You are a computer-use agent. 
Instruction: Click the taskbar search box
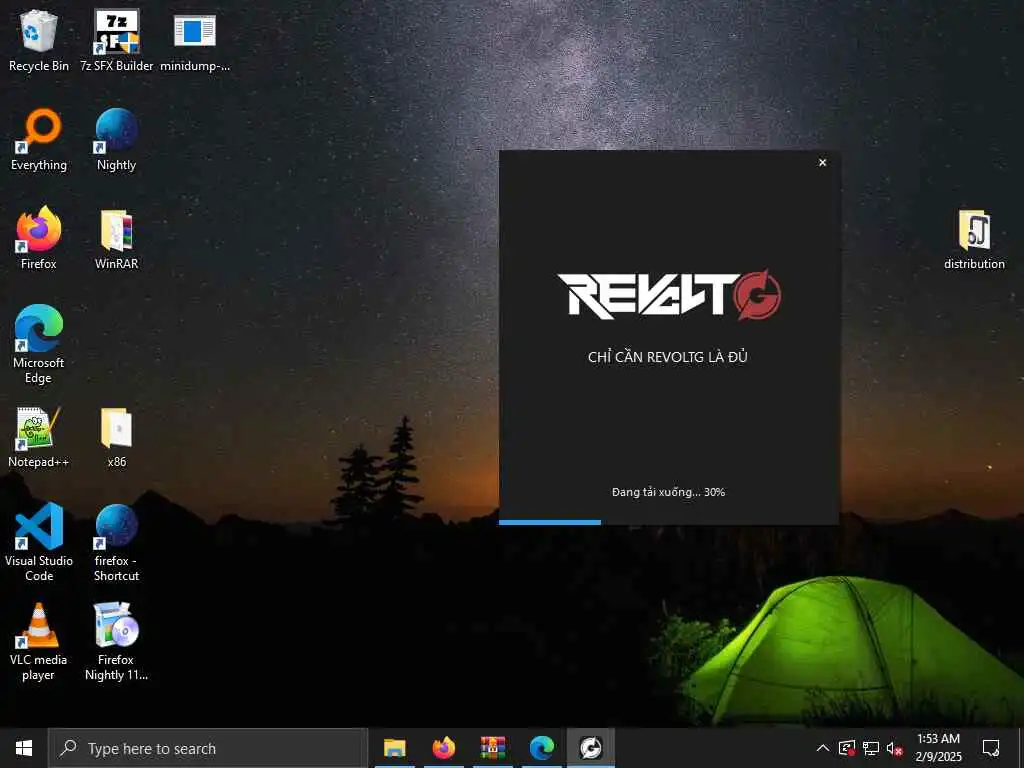(x=208, y=748)
